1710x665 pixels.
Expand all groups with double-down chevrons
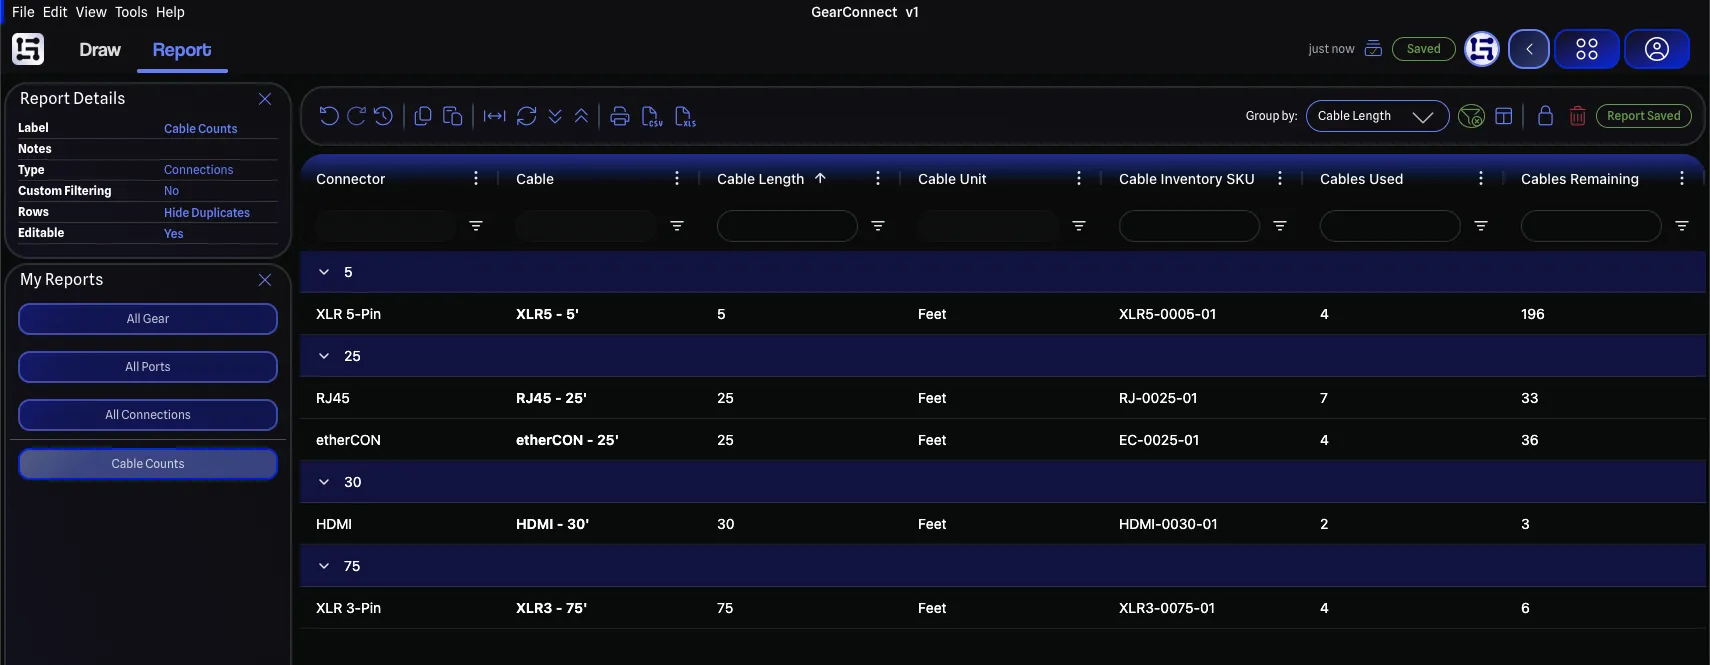click(x=555, y=116)
